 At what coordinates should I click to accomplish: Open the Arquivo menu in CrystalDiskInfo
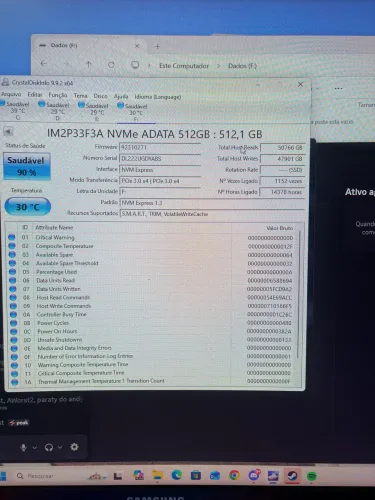pos(11,94)
